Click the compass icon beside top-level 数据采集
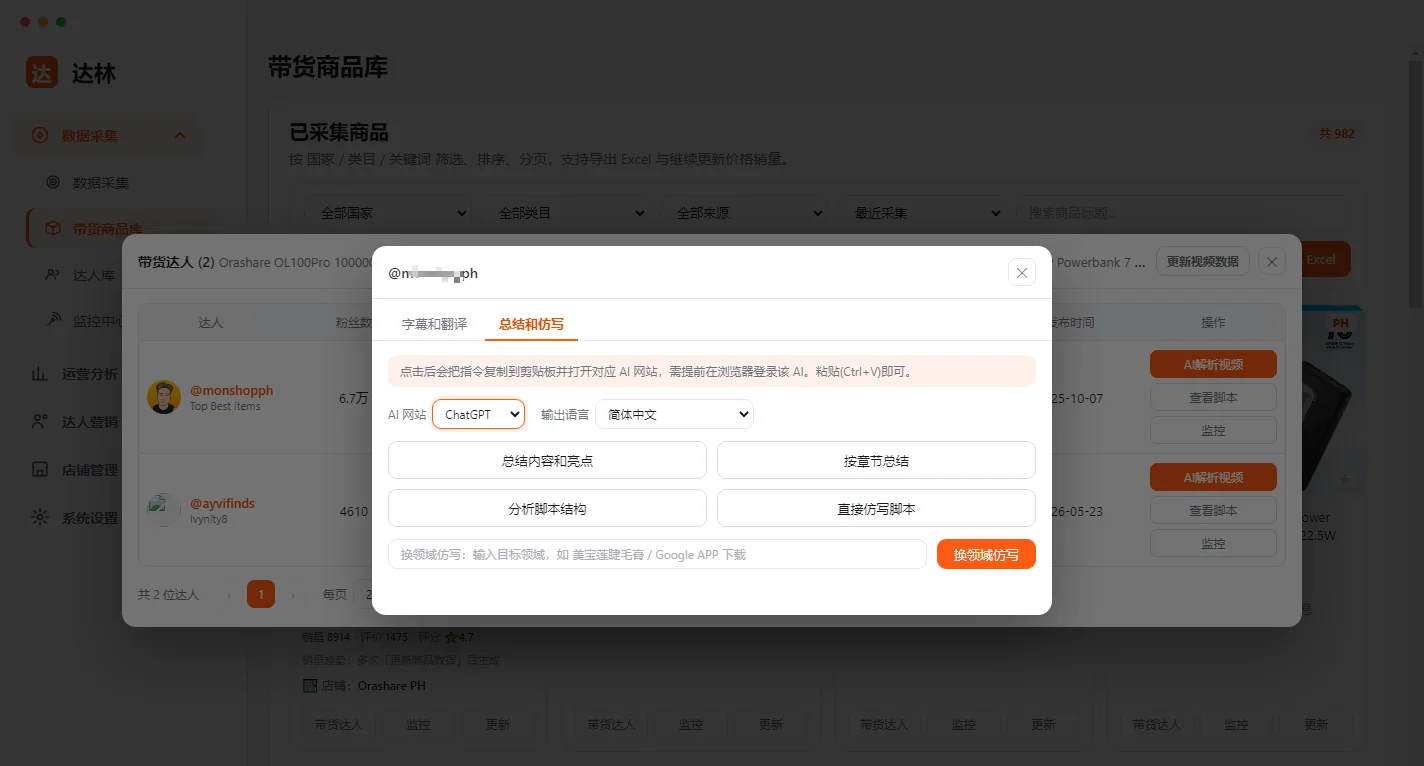1424x766 pixels. pyautogui.click(x=40, y=135)
